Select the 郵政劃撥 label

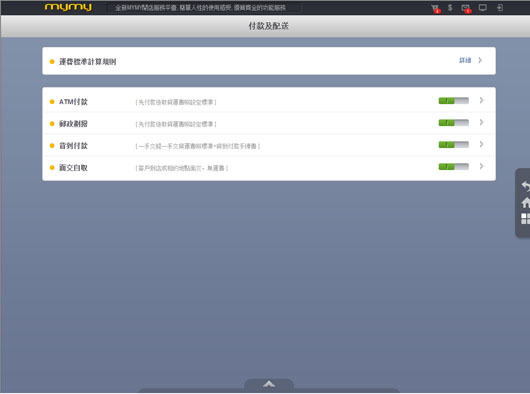(73, 124)
